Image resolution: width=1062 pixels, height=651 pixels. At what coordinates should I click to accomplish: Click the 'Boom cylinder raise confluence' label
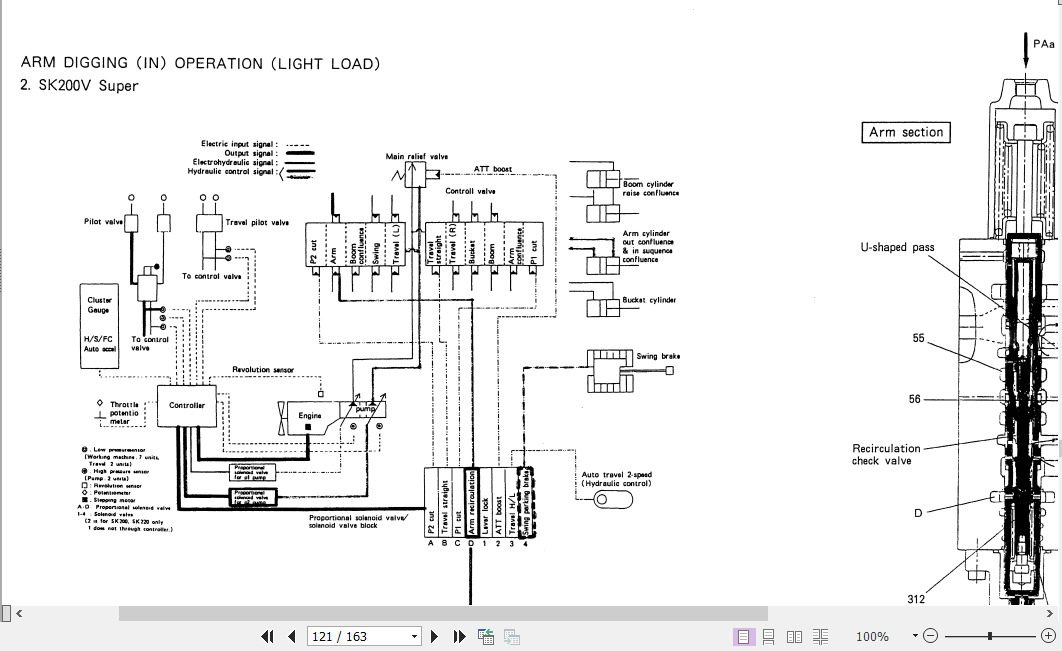[650, 188]
